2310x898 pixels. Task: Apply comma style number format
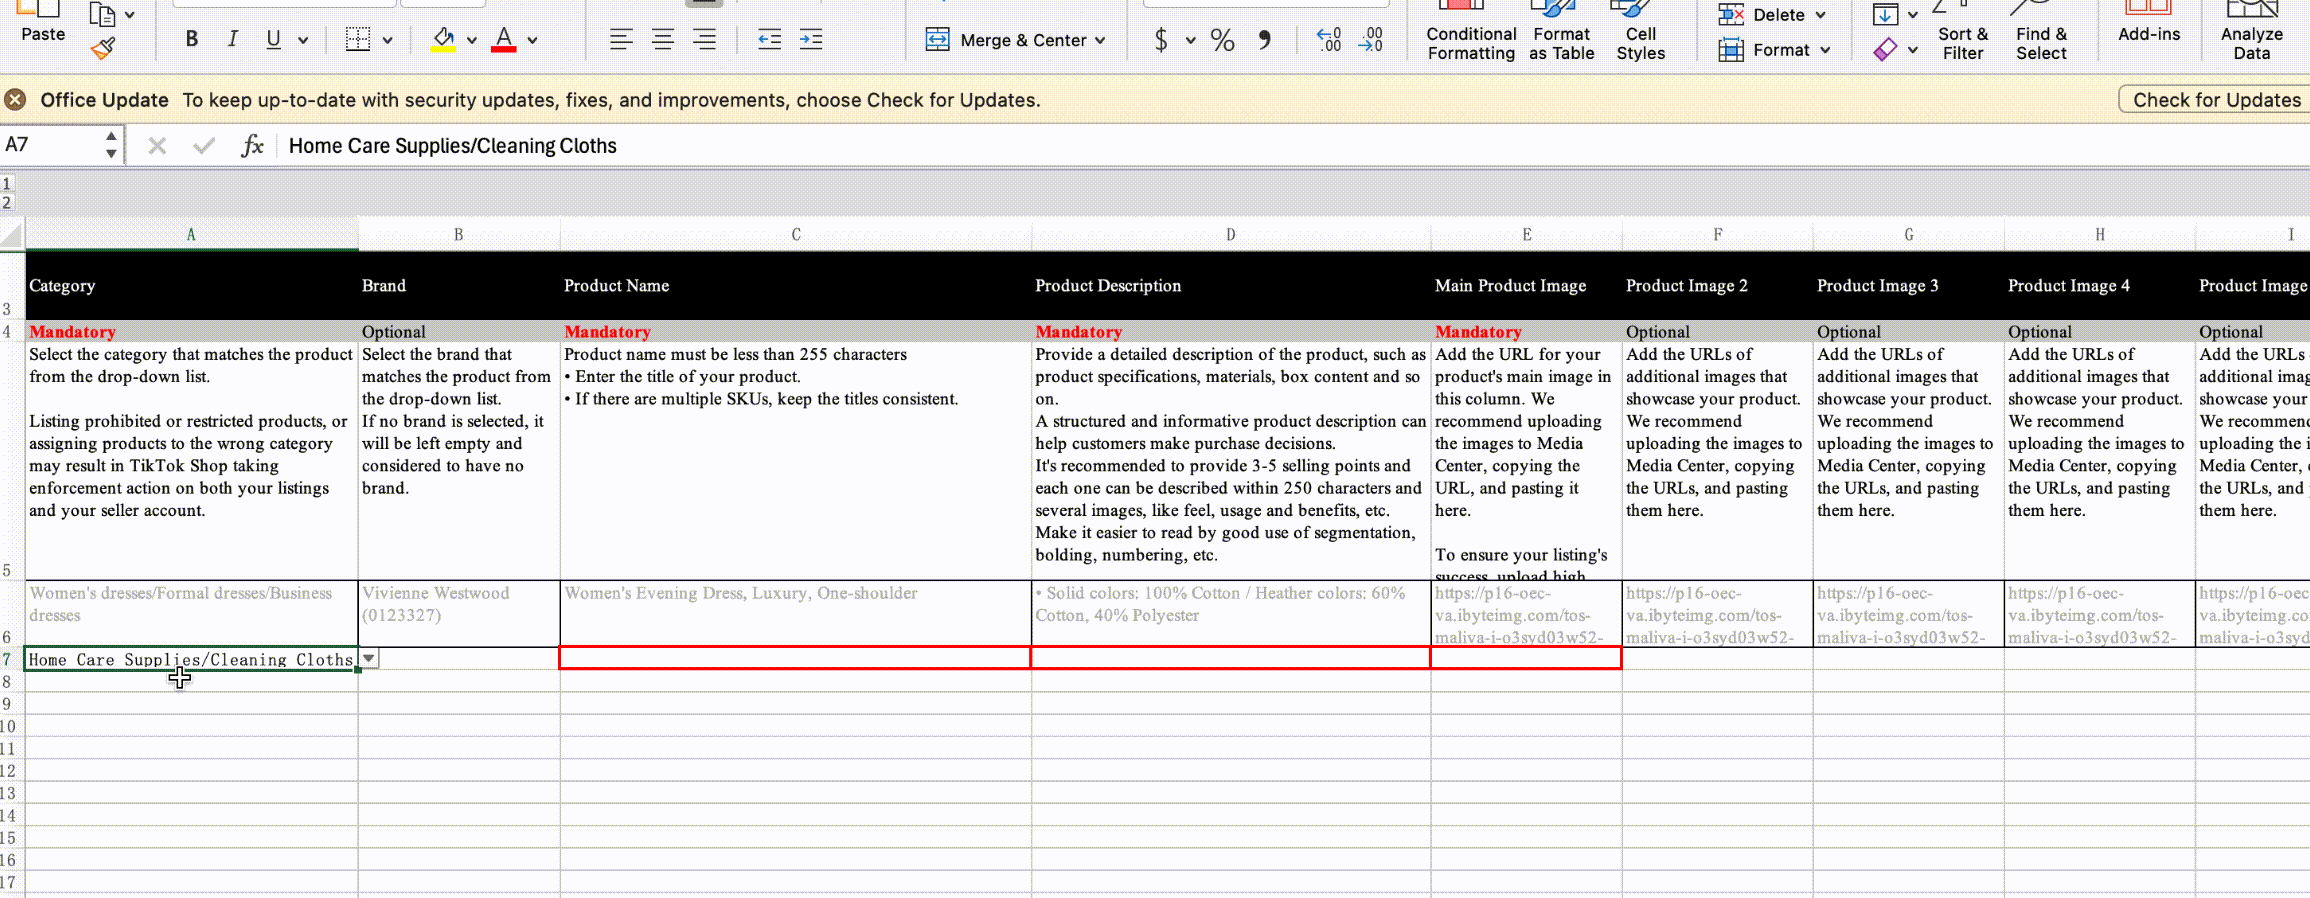[1265, 40]
